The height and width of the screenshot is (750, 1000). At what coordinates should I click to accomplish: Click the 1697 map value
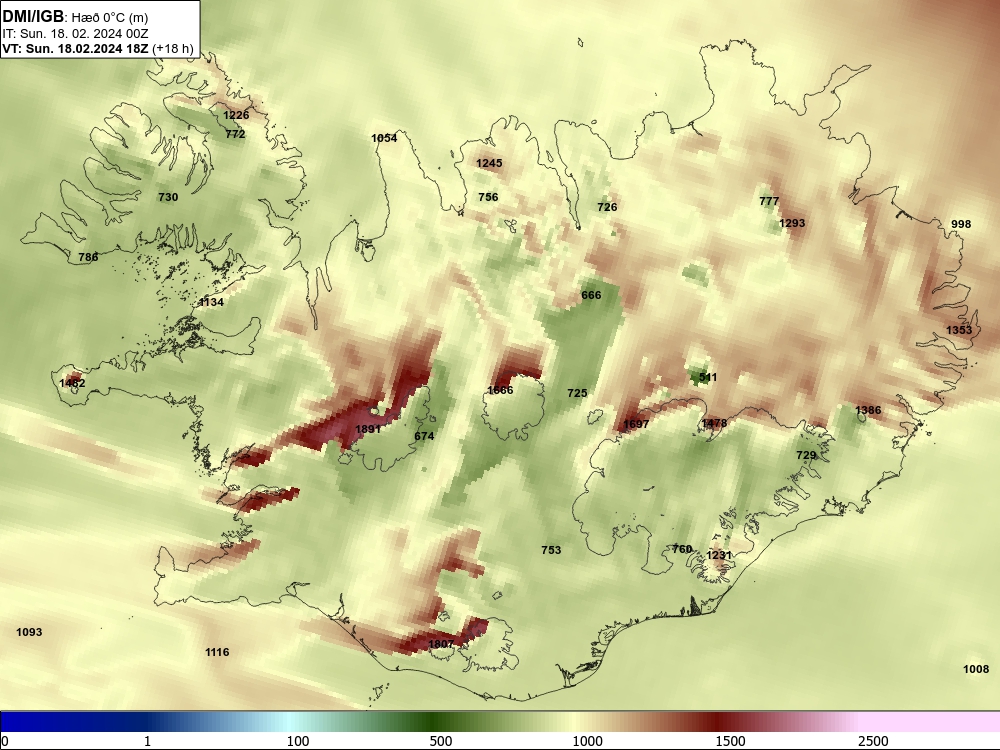[636, 424]
